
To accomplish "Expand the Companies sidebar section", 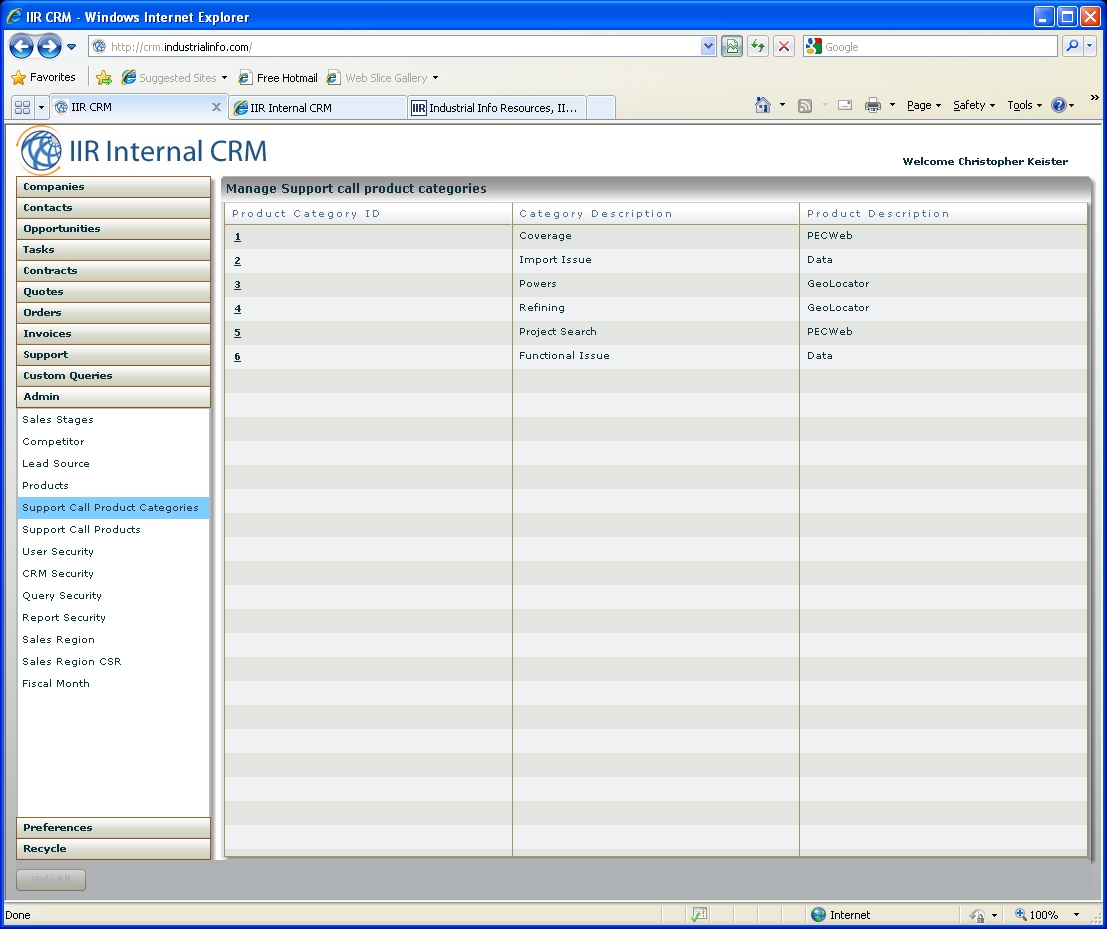I will (x=113, y=187).
